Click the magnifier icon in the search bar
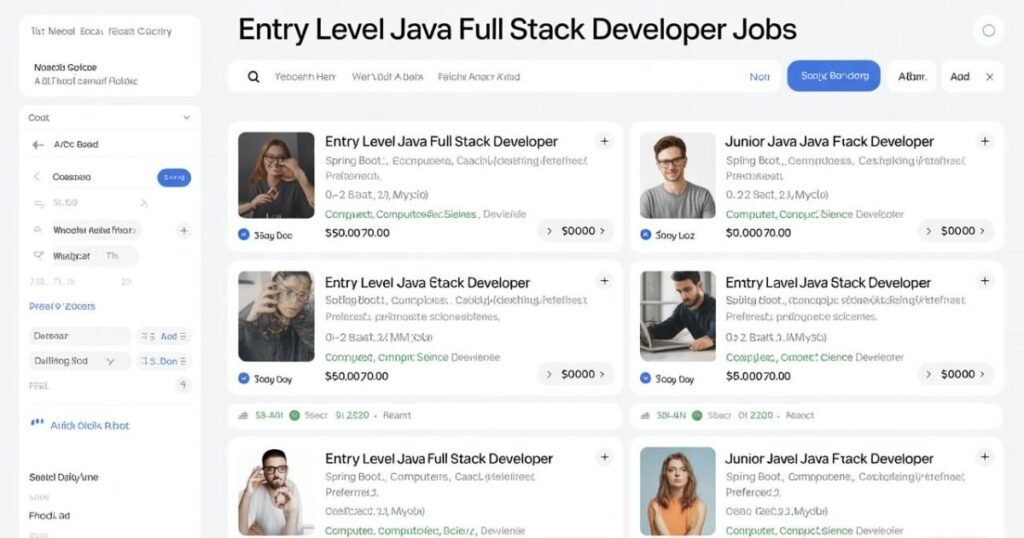This screenshot has width=1024, height=538. [253, 77]
